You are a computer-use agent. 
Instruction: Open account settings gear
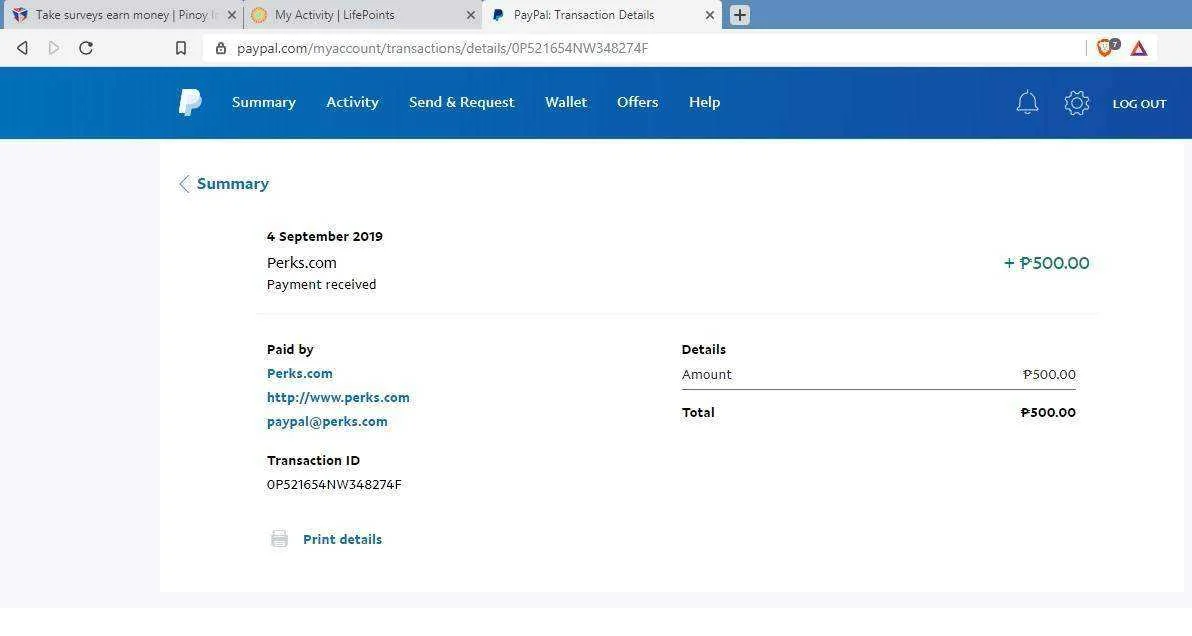(1076, 103)
